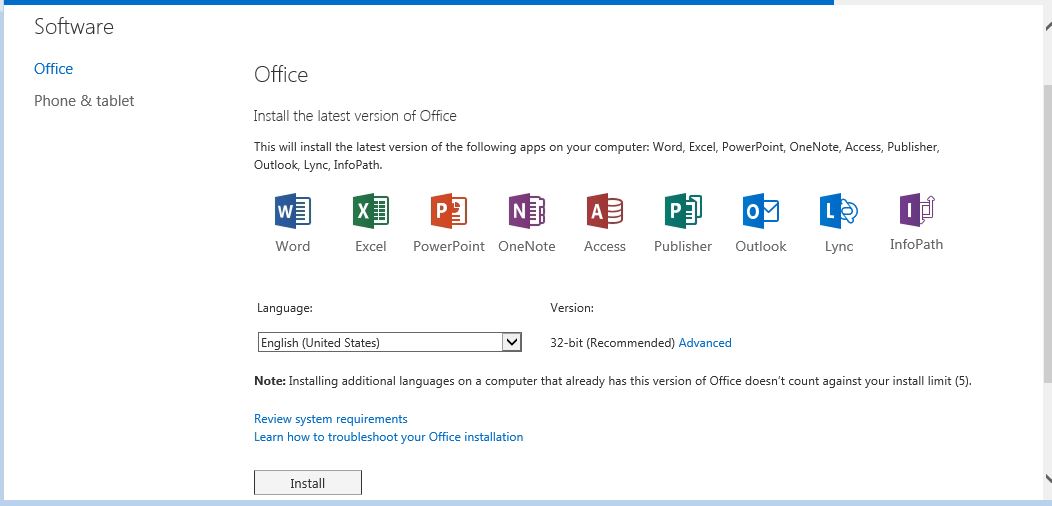
Task: Click the Lync app icon
Action: pyautogui.click(x=839, y=211)
